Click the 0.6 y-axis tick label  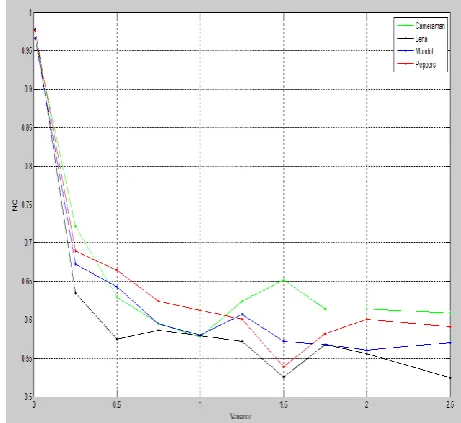pyautogui.click(x=28, y=320)
